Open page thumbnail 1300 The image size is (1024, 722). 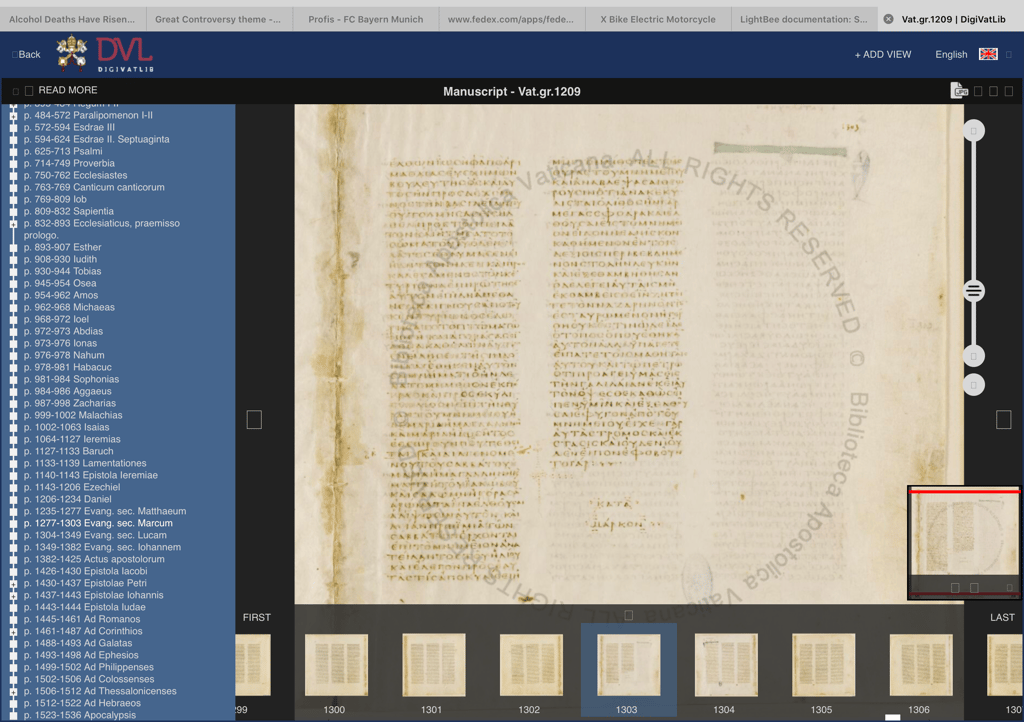[x=336, y=666]
